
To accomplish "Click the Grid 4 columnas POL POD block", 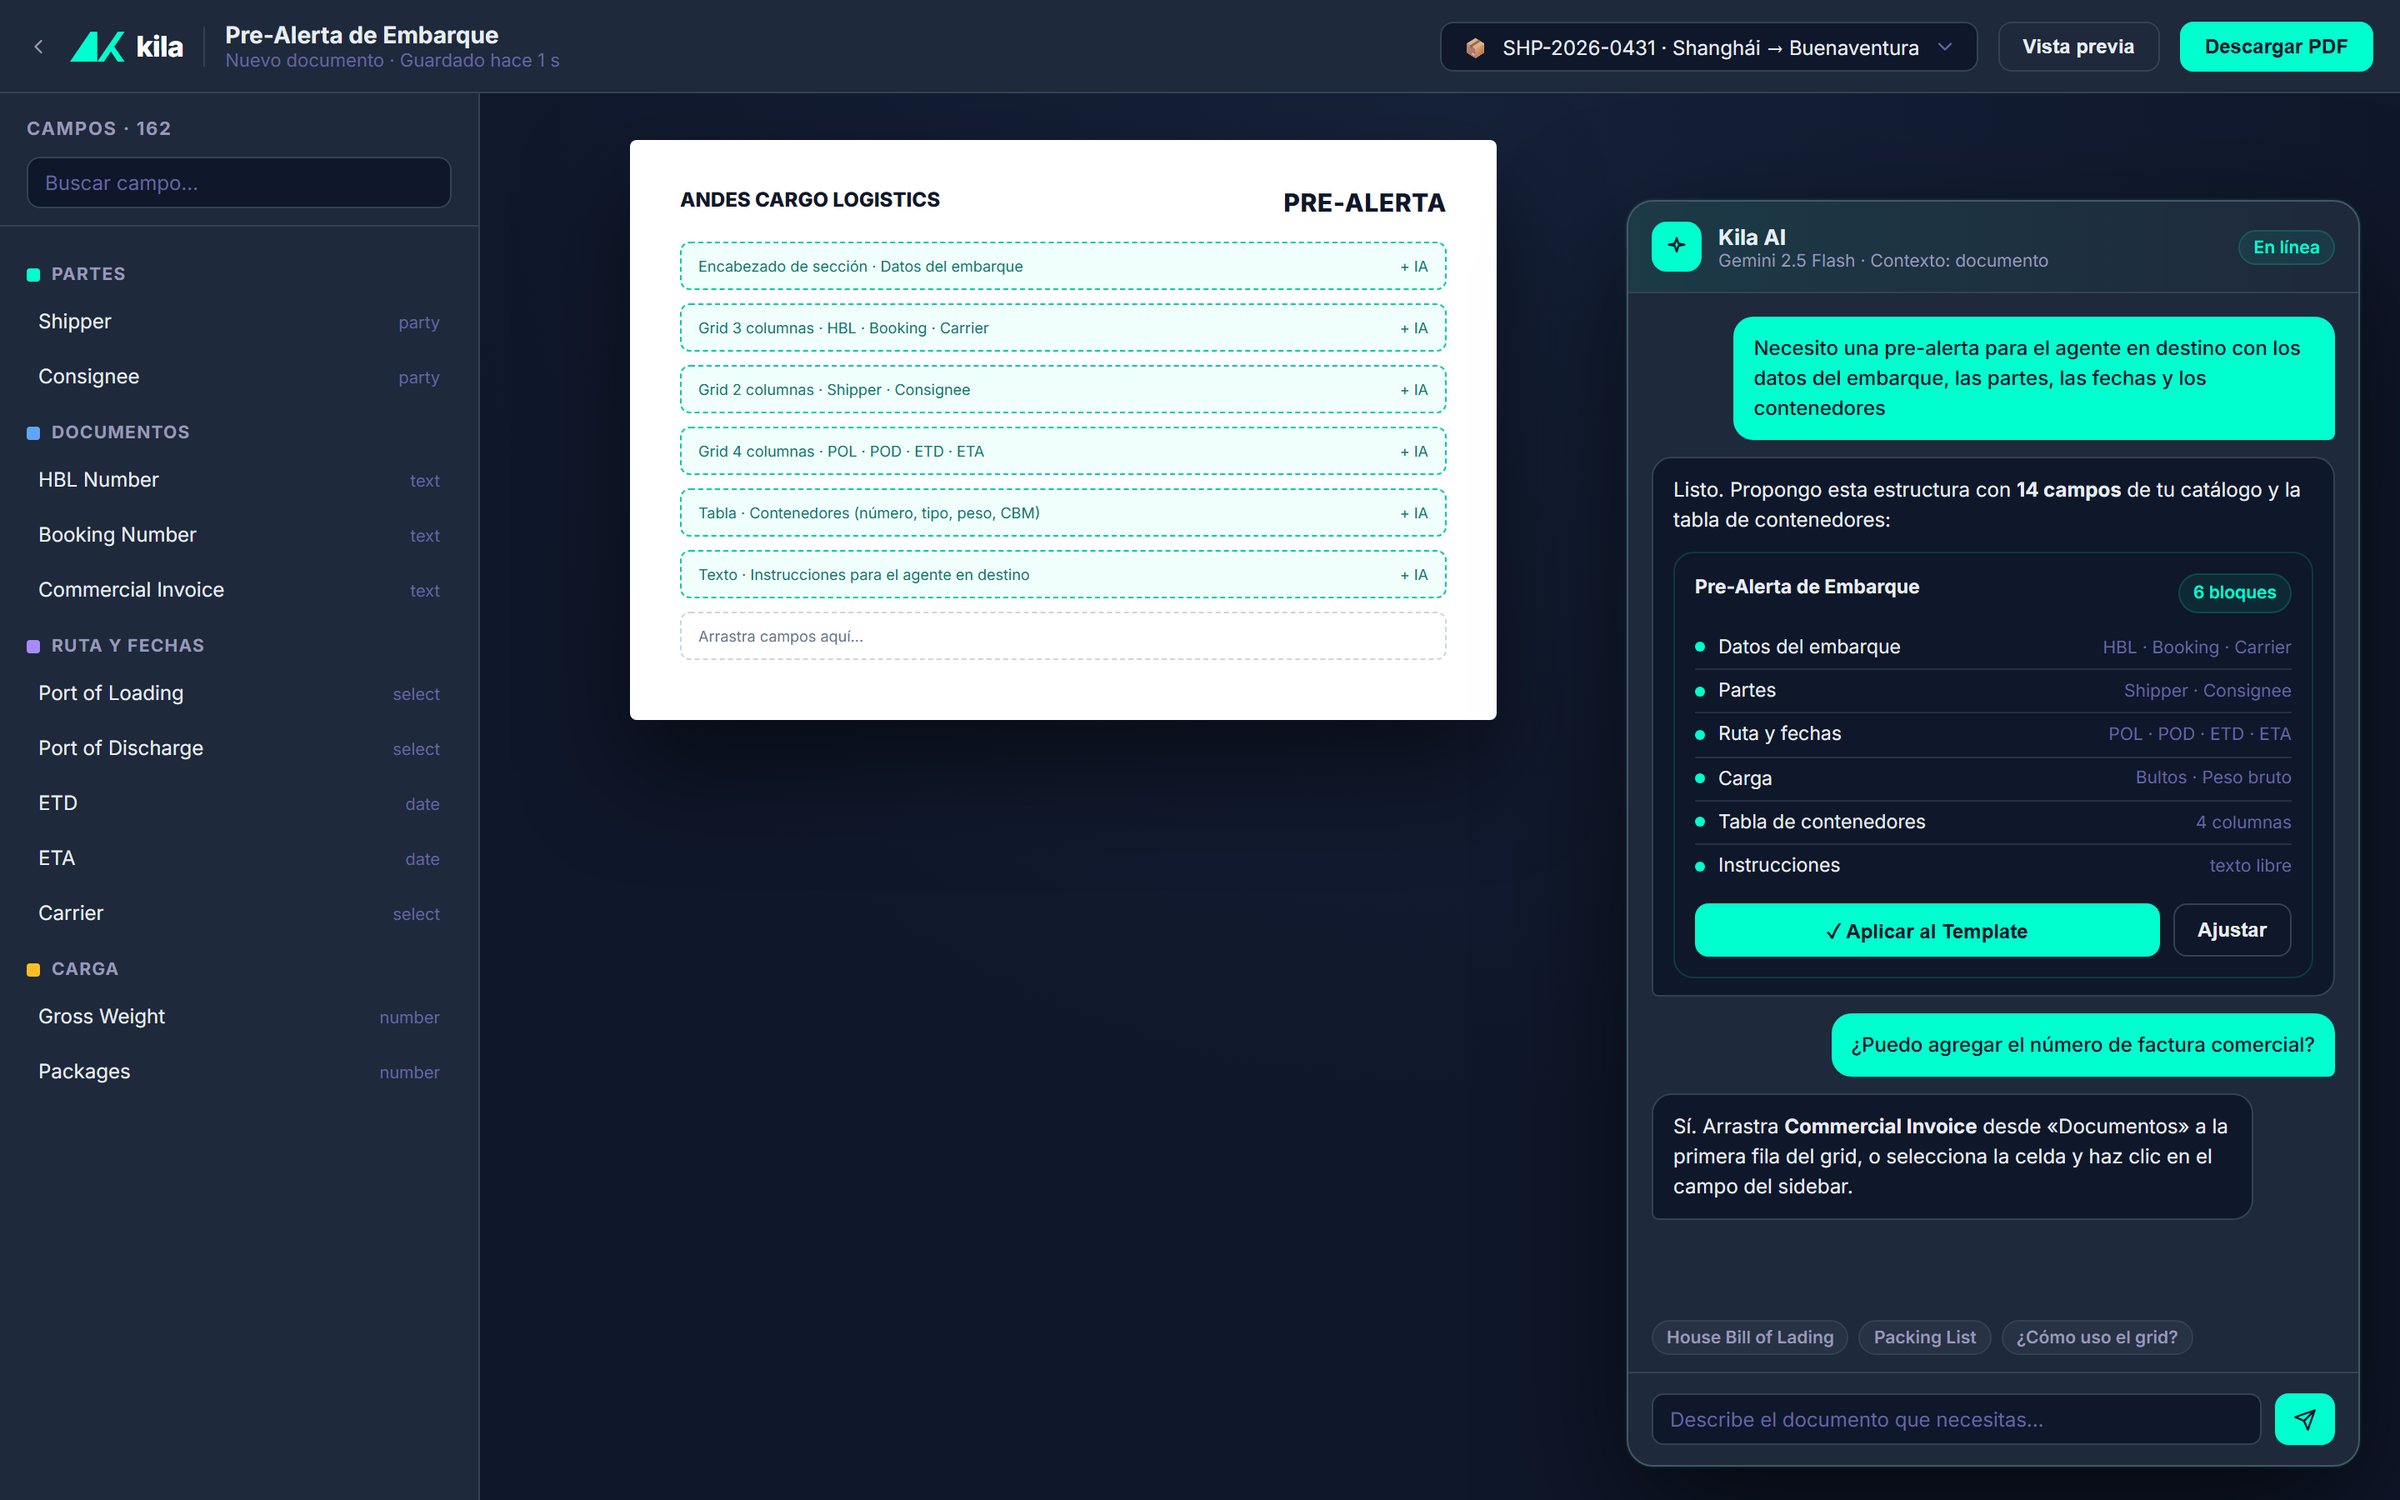I will (1063, 452).
